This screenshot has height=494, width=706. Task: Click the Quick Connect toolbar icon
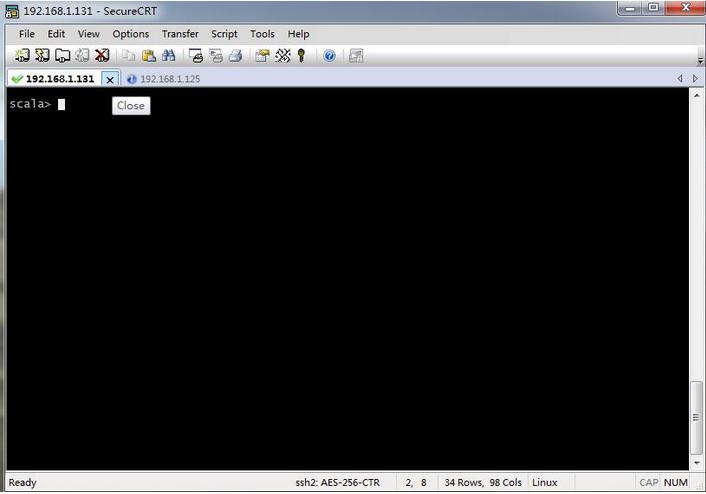[42, 55]
